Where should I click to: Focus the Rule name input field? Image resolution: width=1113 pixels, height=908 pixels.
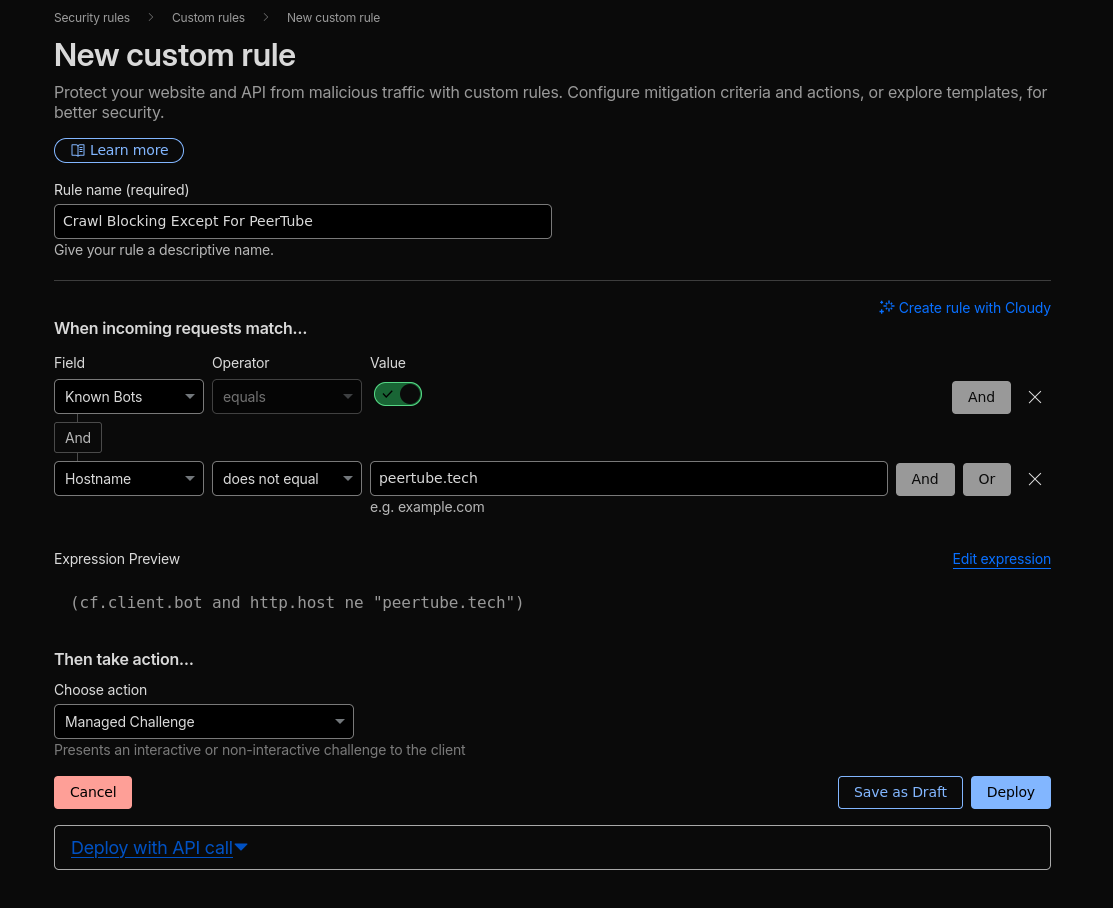tap(302, 221)
